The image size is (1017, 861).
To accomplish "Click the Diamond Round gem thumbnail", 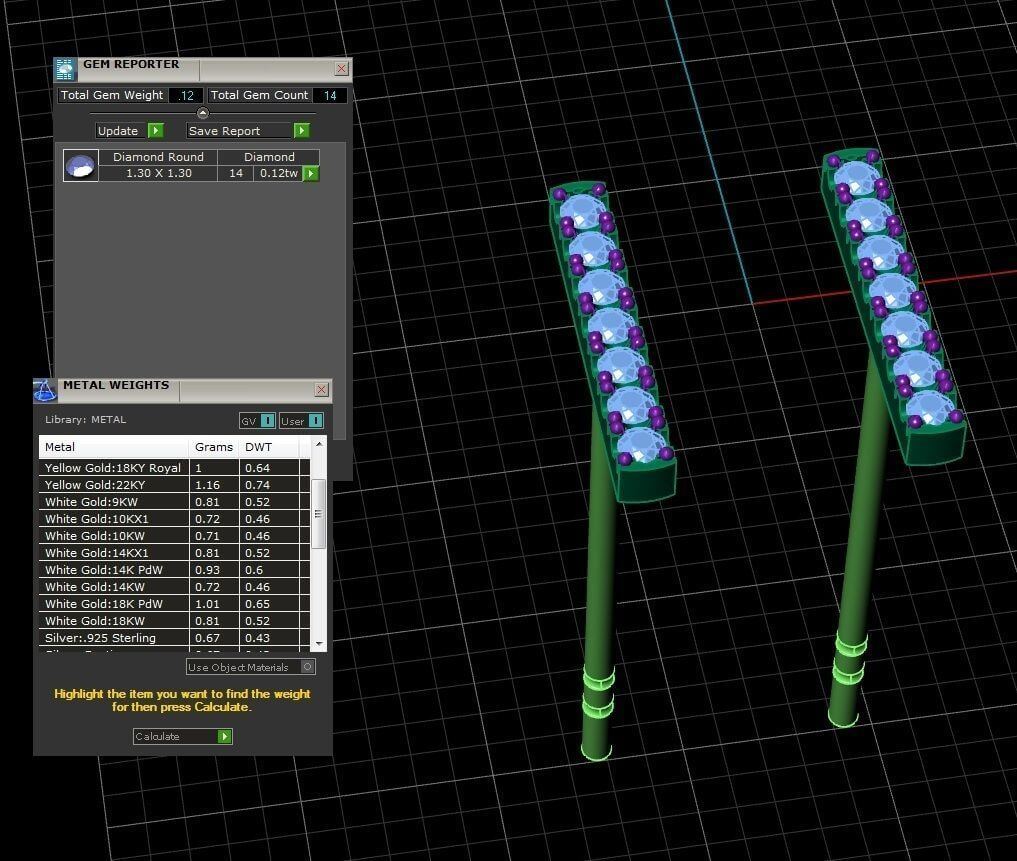I will (81, 166).
